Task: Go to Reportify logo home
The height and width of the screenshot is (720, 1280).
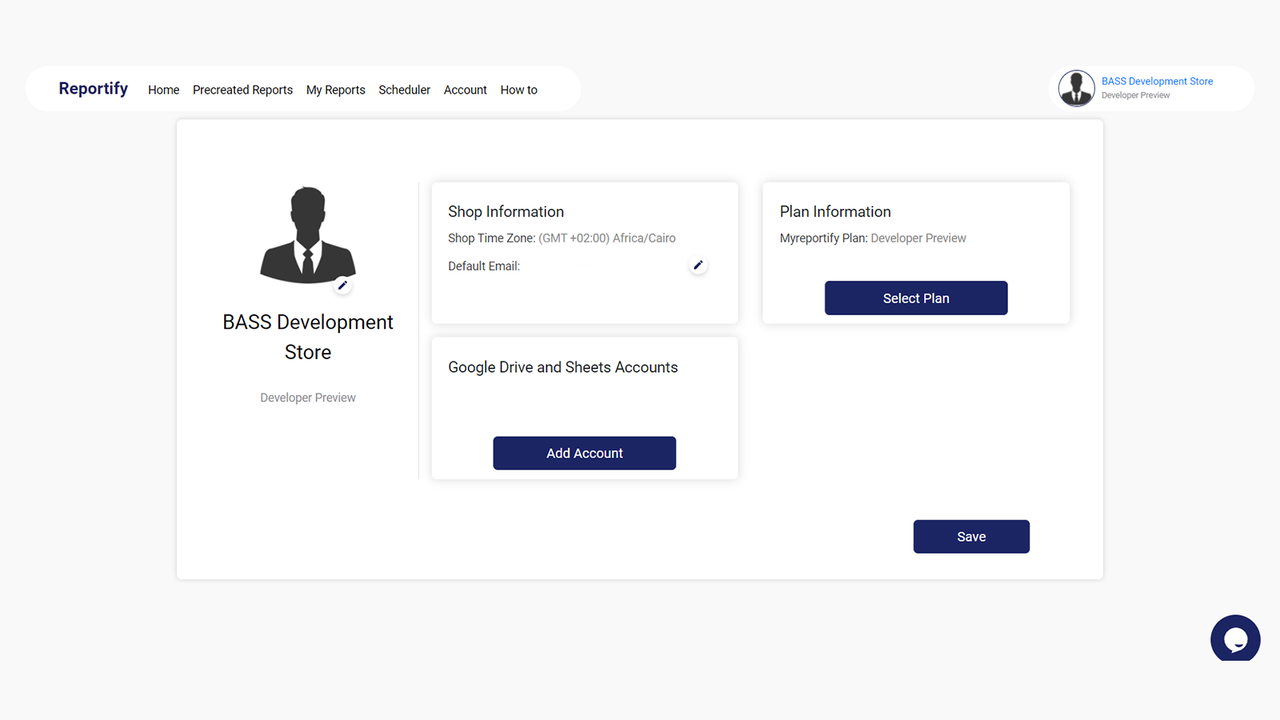Action: pos(93,88)
